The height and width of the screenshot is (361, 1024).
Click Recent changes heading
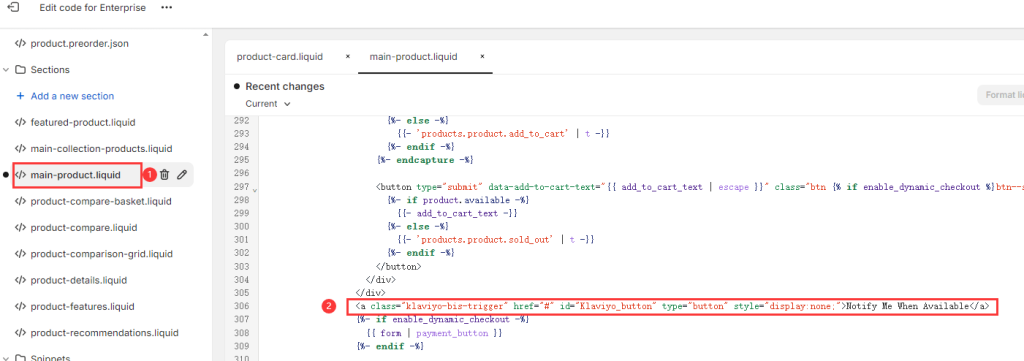(x=285, y=87)
